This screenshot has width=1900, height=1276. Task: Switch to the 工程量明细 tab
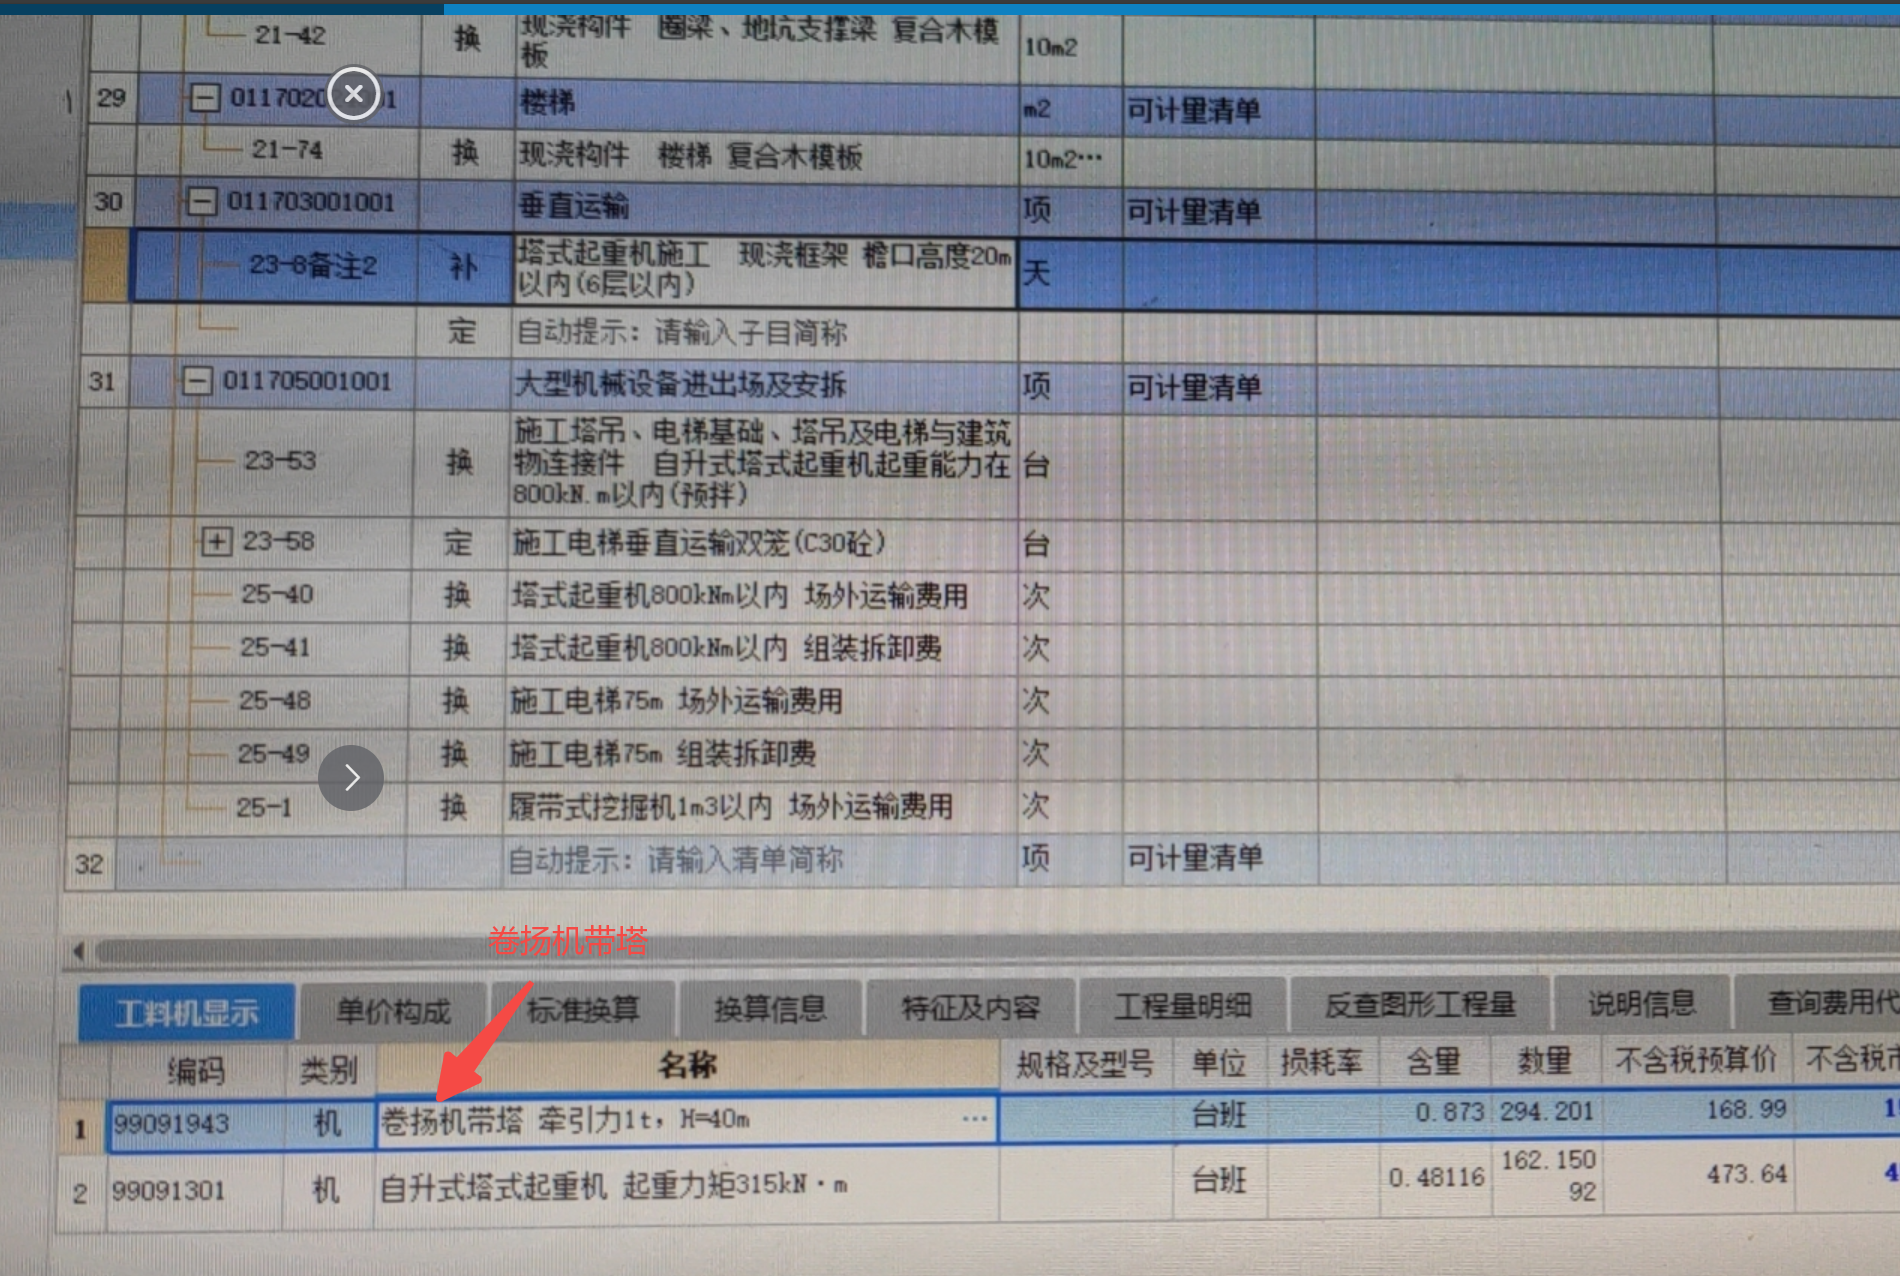click(x=1183, y=1005)
